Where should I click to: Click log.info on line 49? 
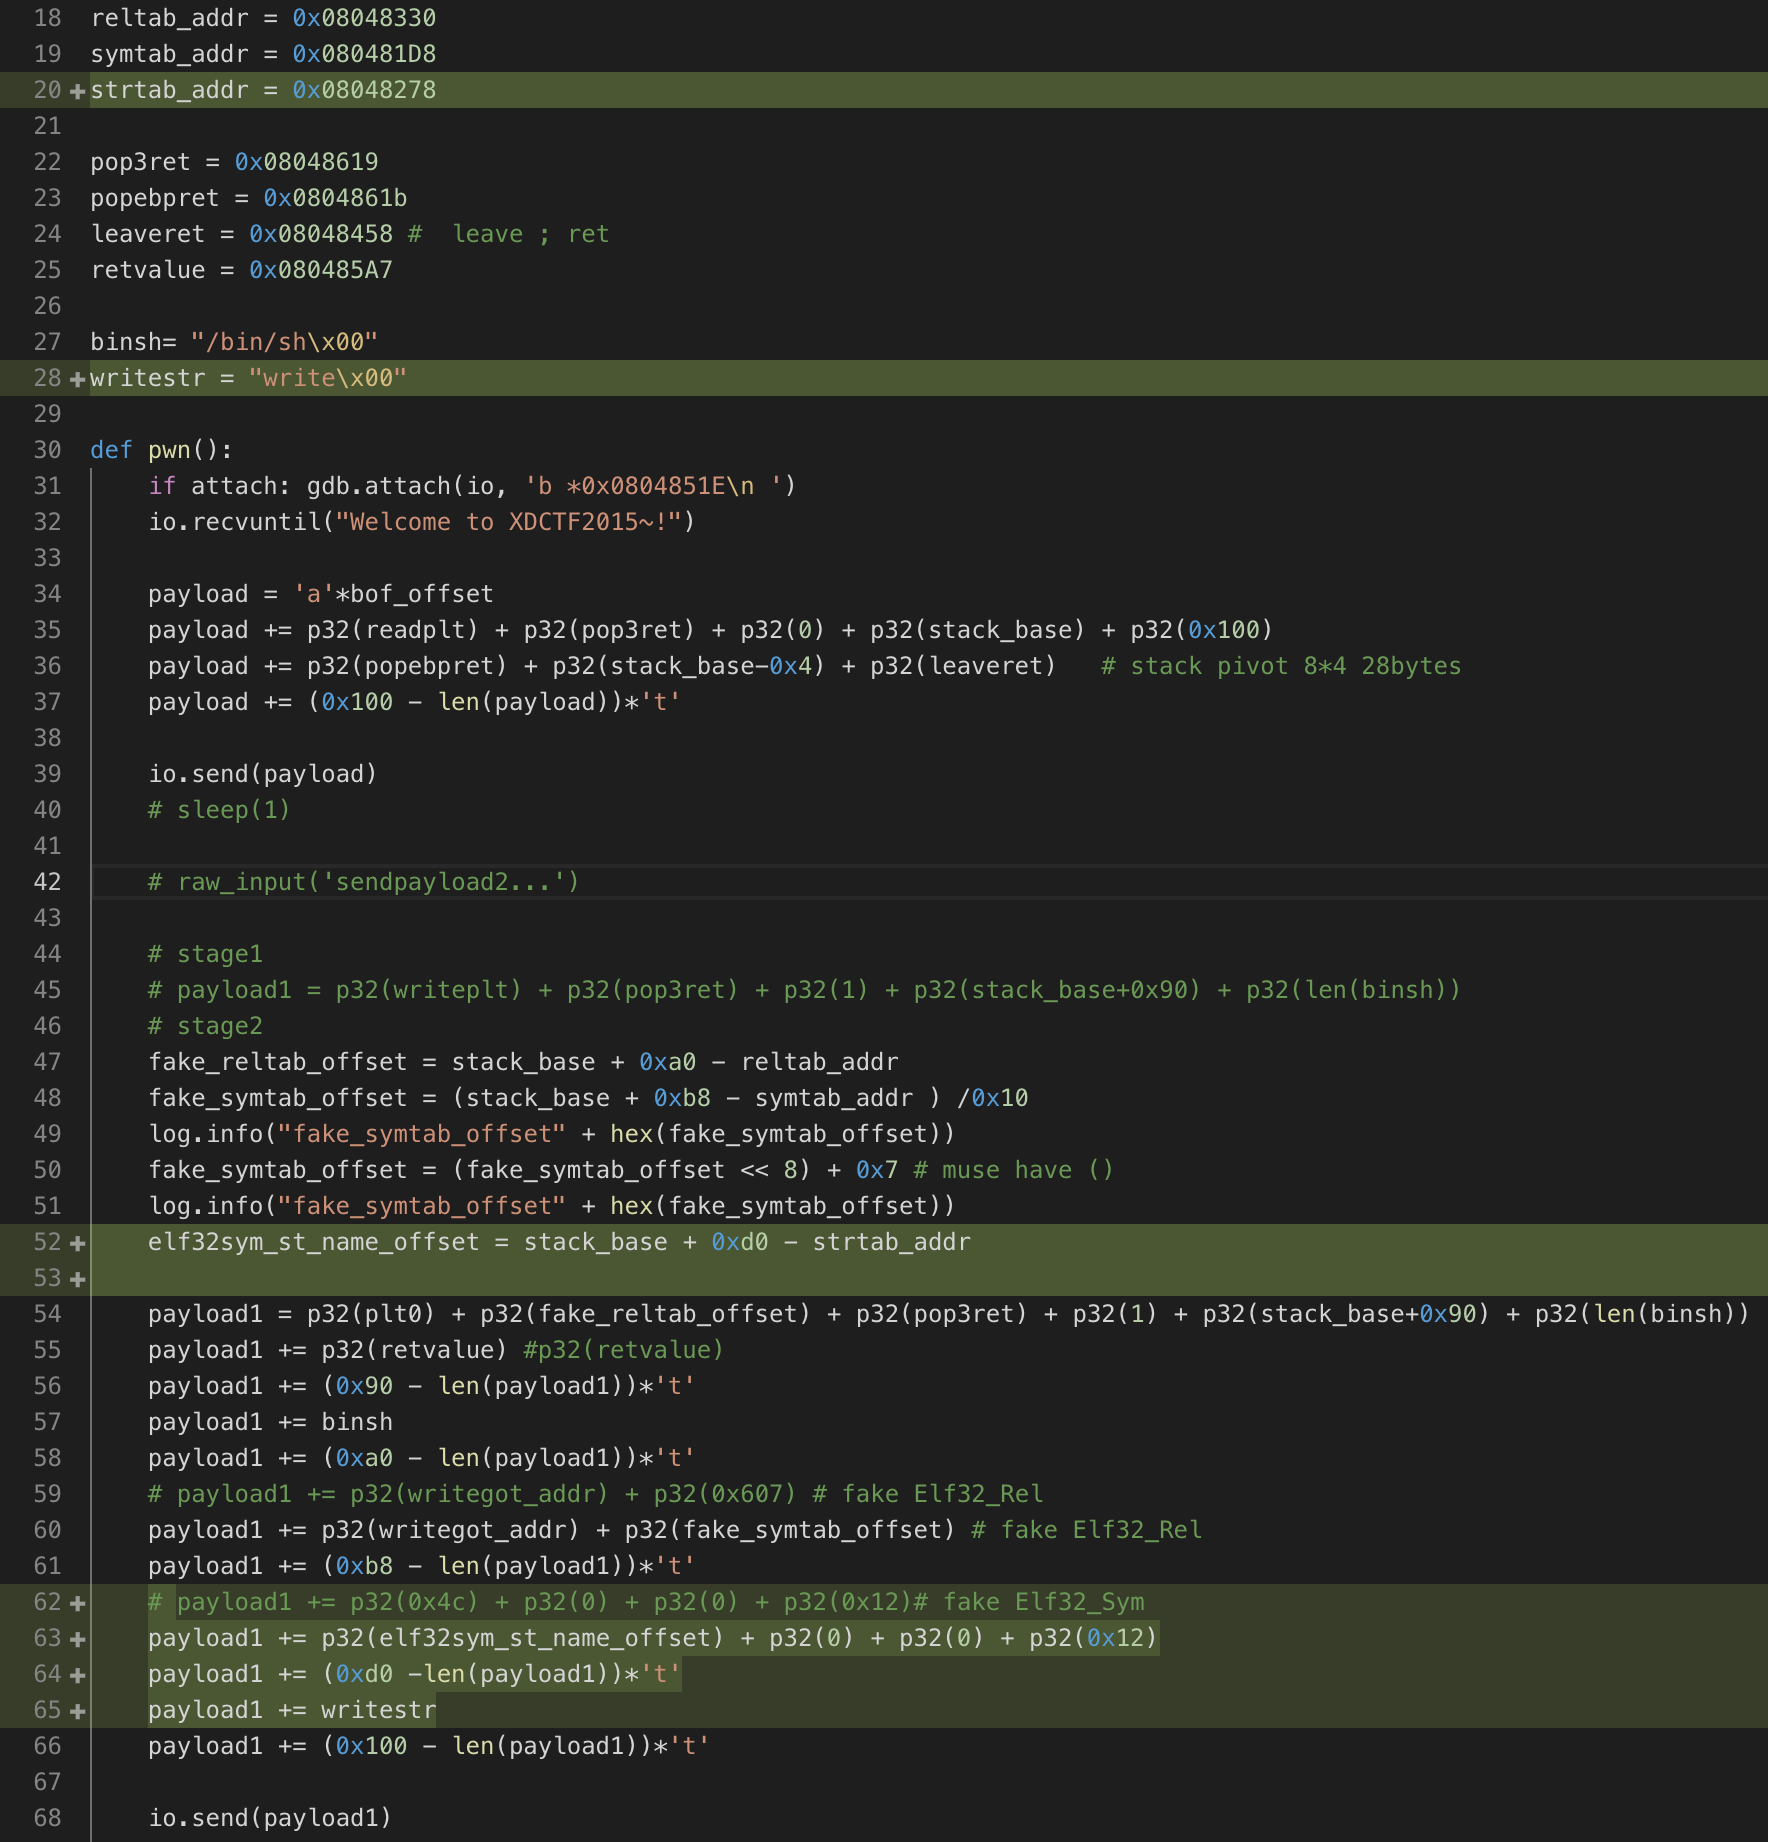205,1134
